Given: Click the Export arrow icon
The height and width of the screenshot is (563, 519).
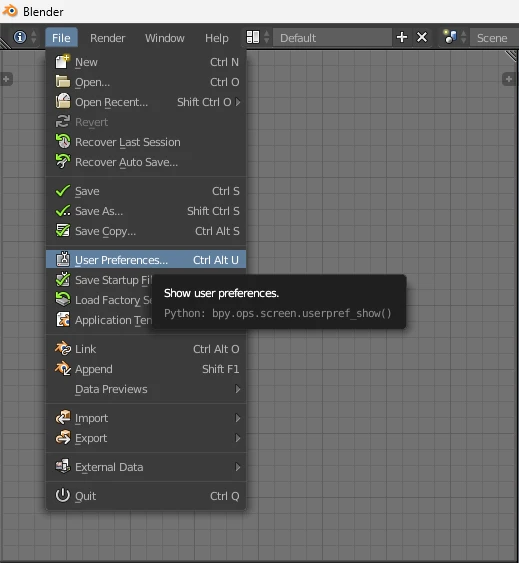Looking at the screenshot, I should point(63,437).
